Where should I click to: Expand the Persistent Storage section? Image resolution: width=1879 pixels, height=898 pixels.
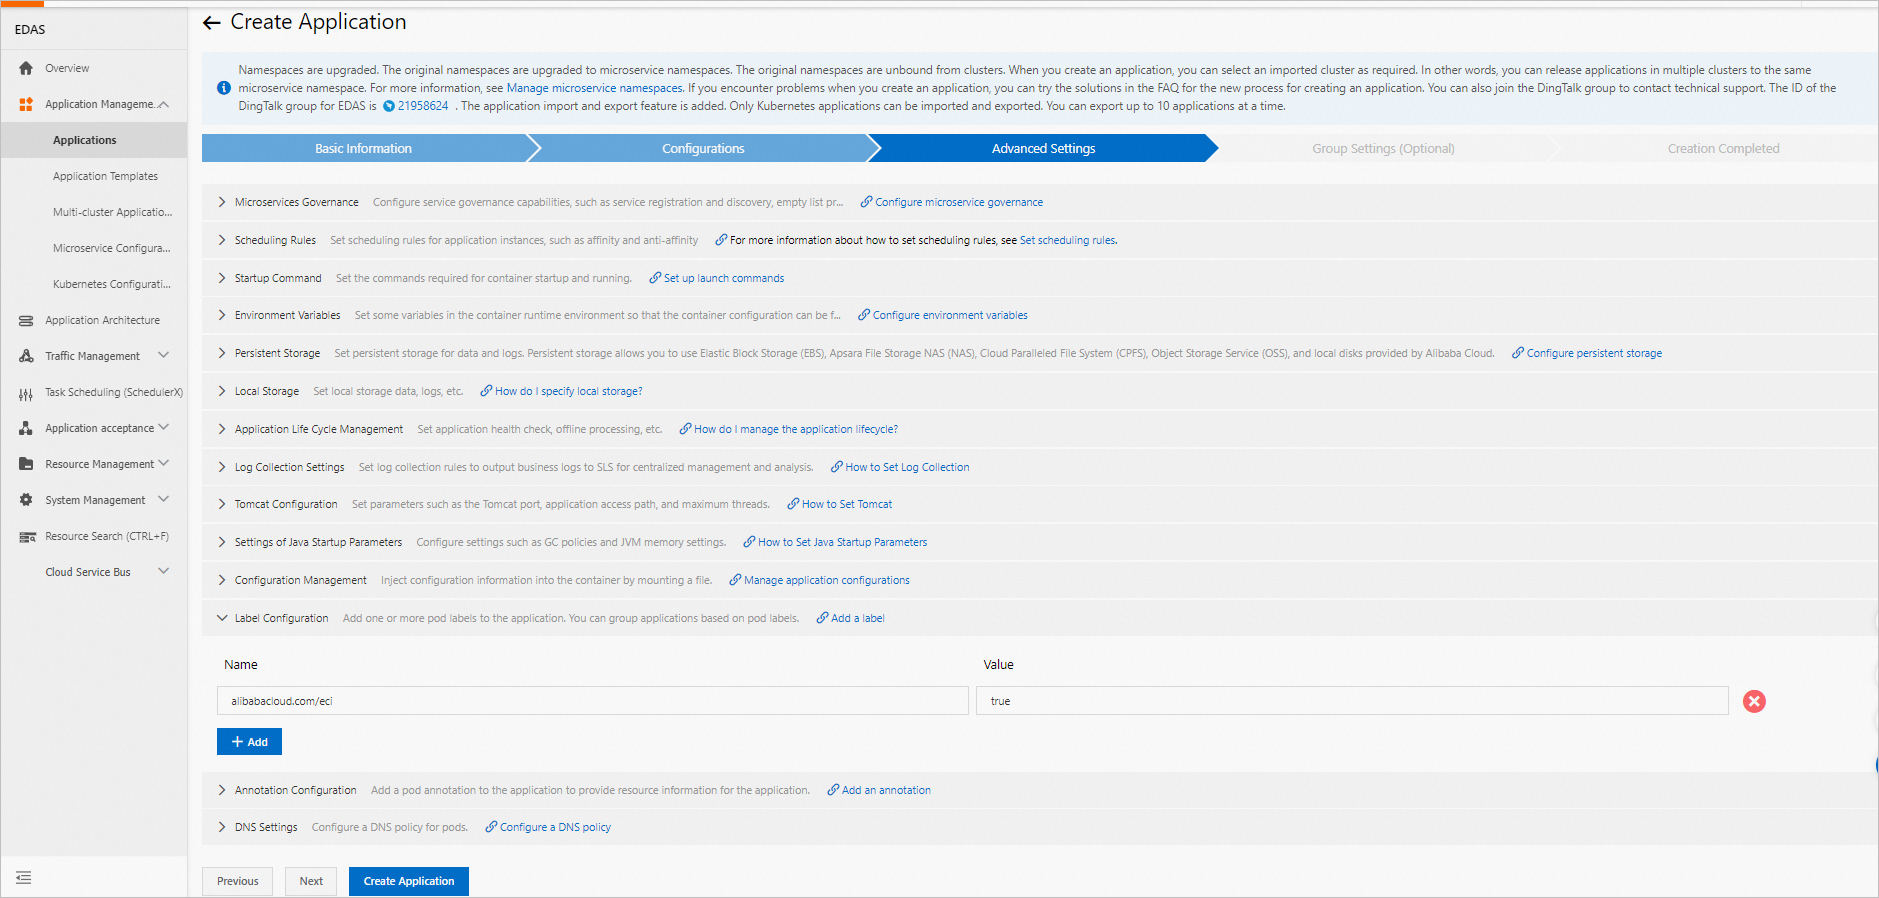222,353
